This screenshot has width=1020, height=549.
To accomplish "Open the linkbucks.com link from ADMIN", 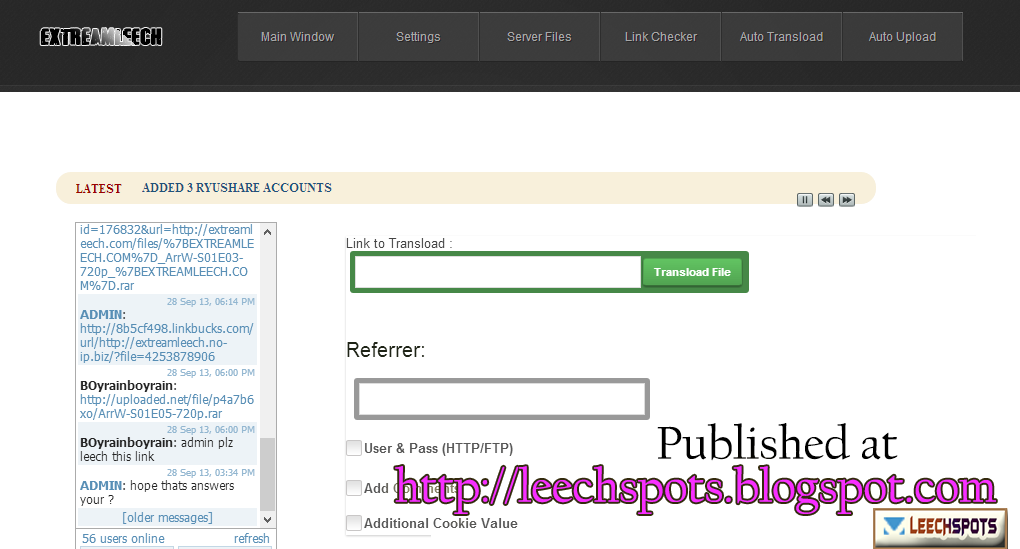I will point(167,343).
